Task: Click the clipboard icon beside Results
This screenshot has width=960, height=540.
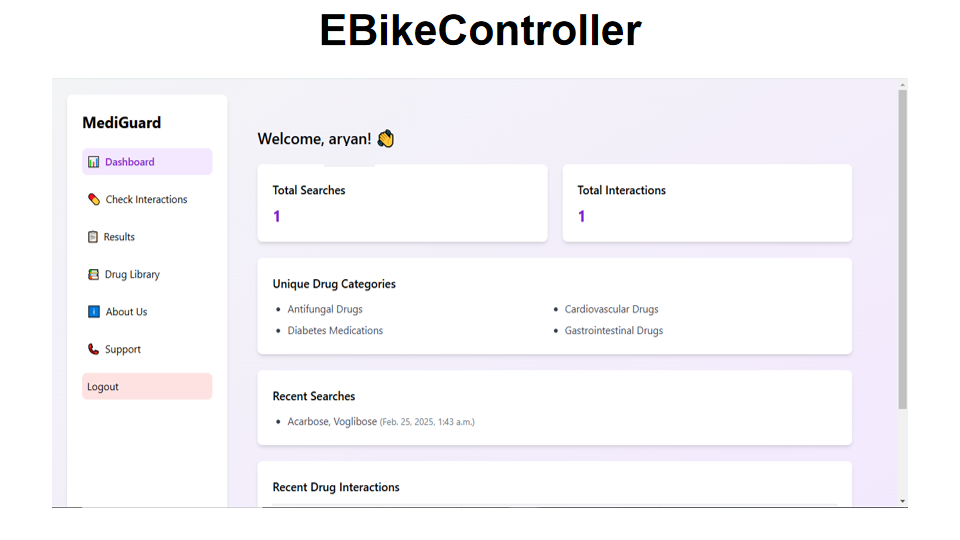Action: click(x=92, y=237)
